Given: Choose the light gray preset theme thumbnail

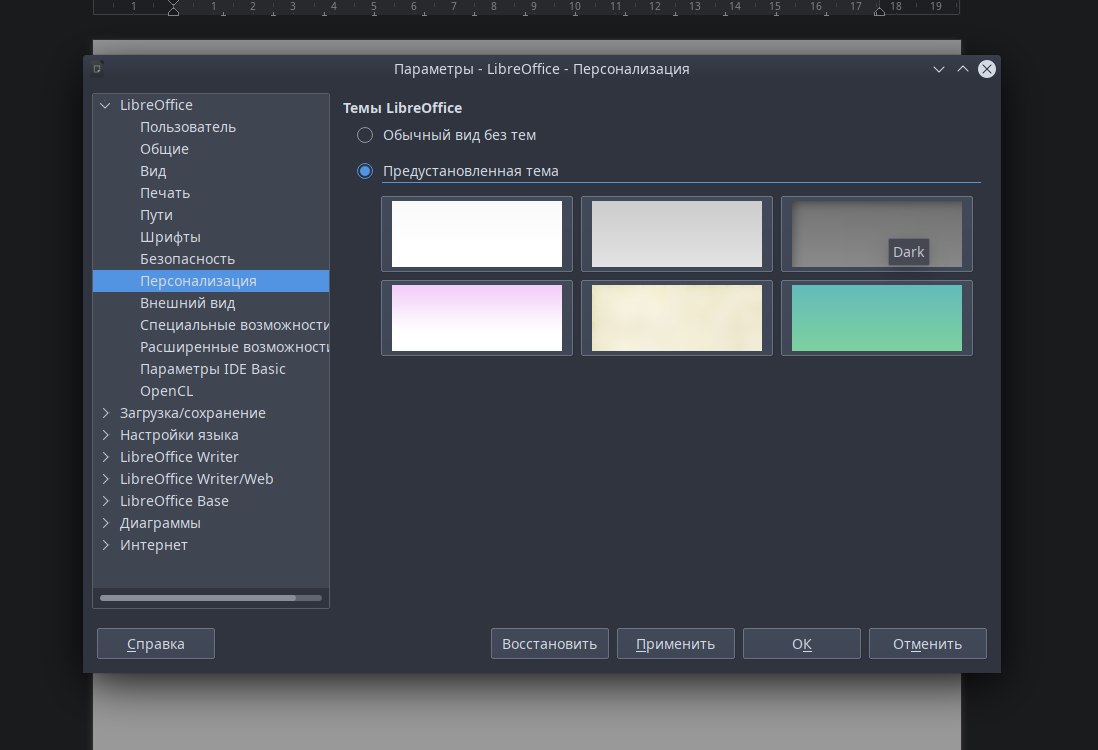Looking at the screenshot, I should point(676,234).
